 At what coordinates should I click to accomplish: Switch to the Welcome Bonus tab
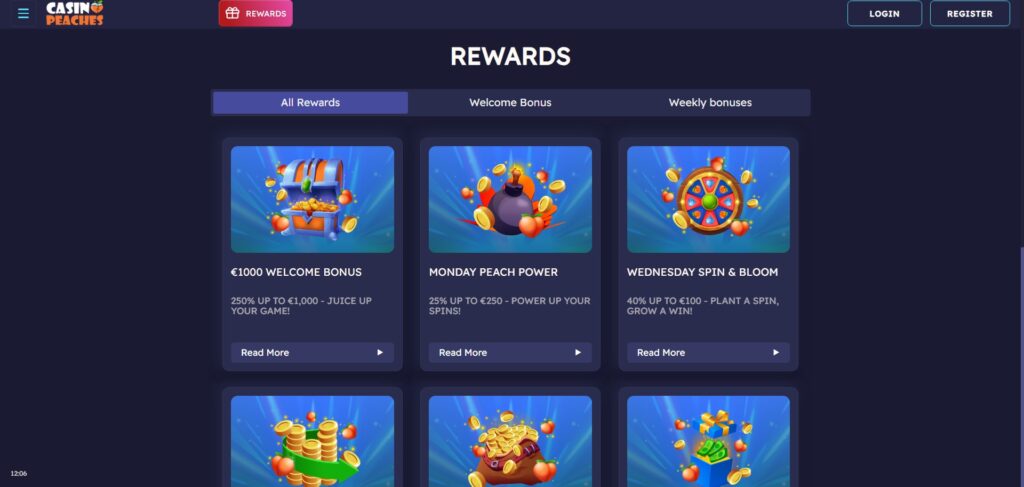510,102
